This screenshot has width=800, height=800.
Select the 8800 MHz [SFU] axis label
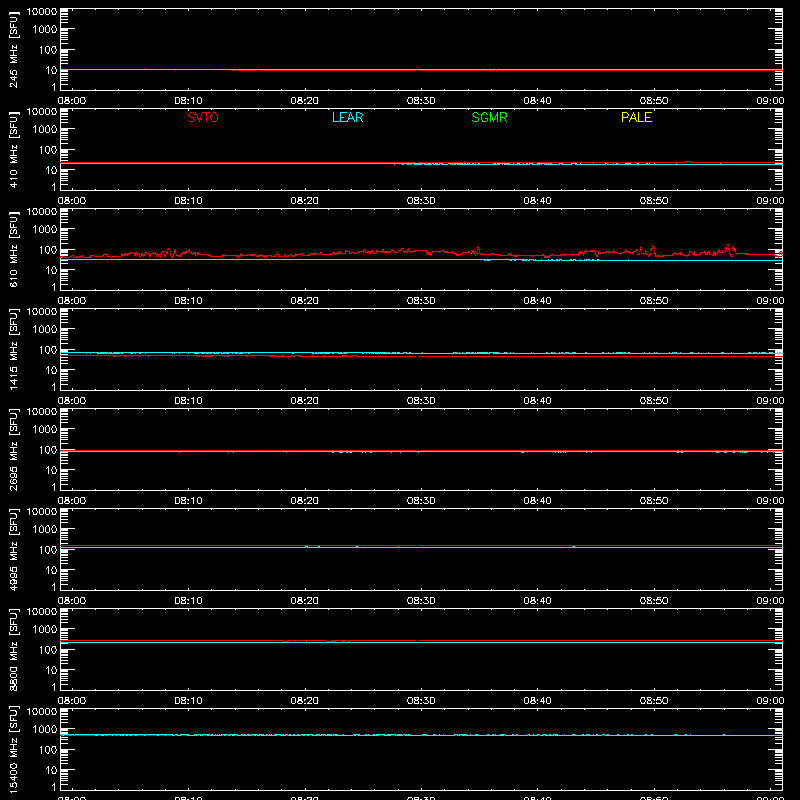pos(13,649)
